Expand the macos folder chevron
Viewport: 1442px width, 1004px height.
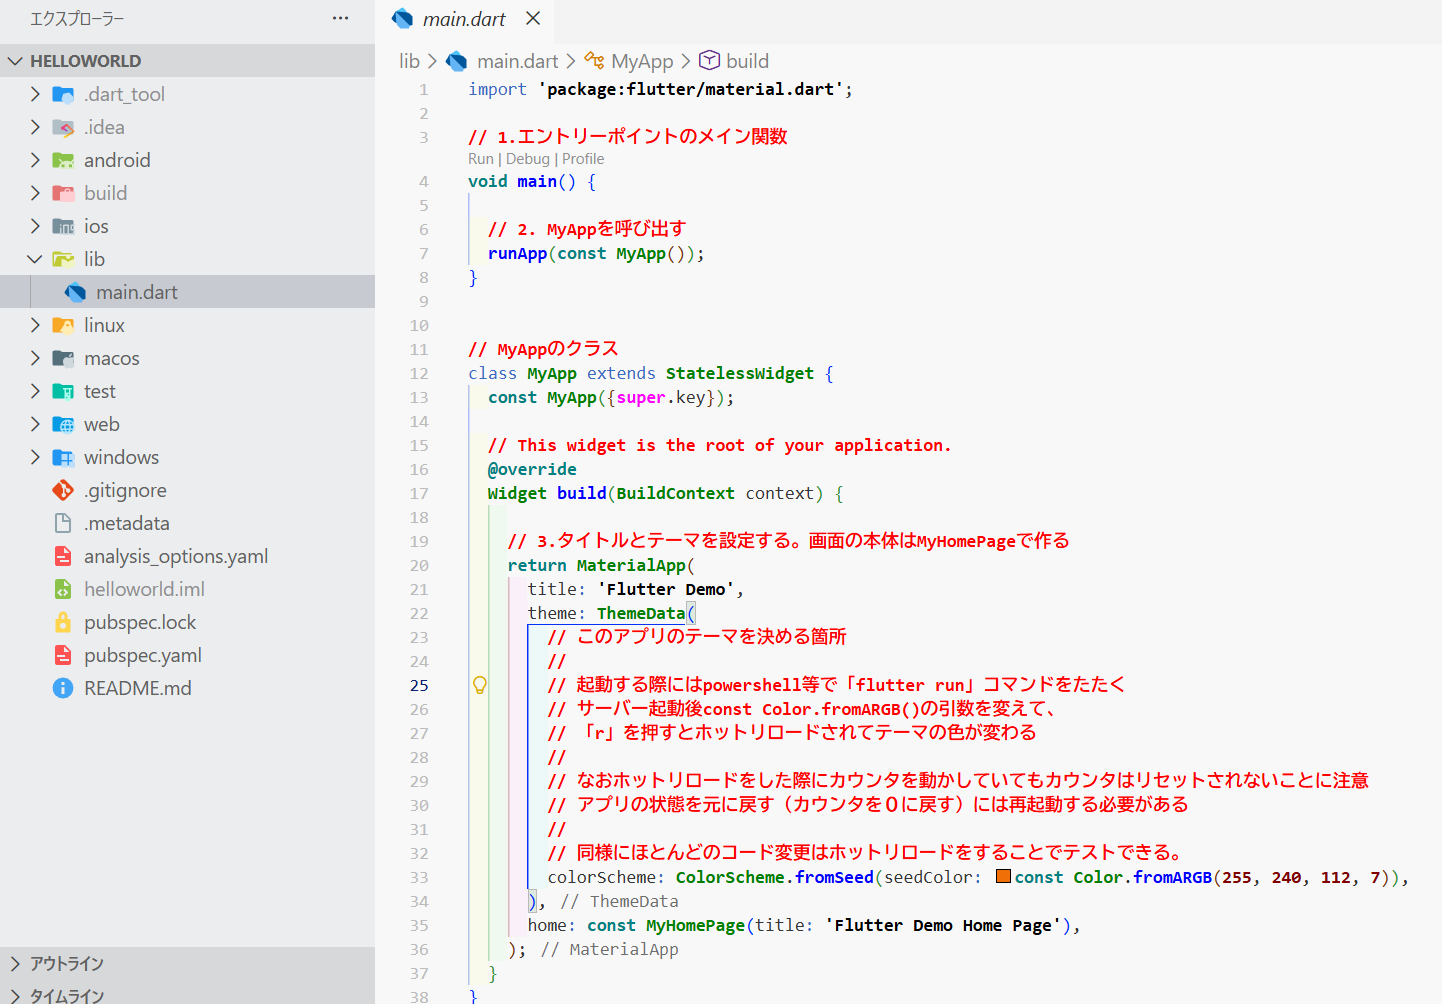coord(35,358)
